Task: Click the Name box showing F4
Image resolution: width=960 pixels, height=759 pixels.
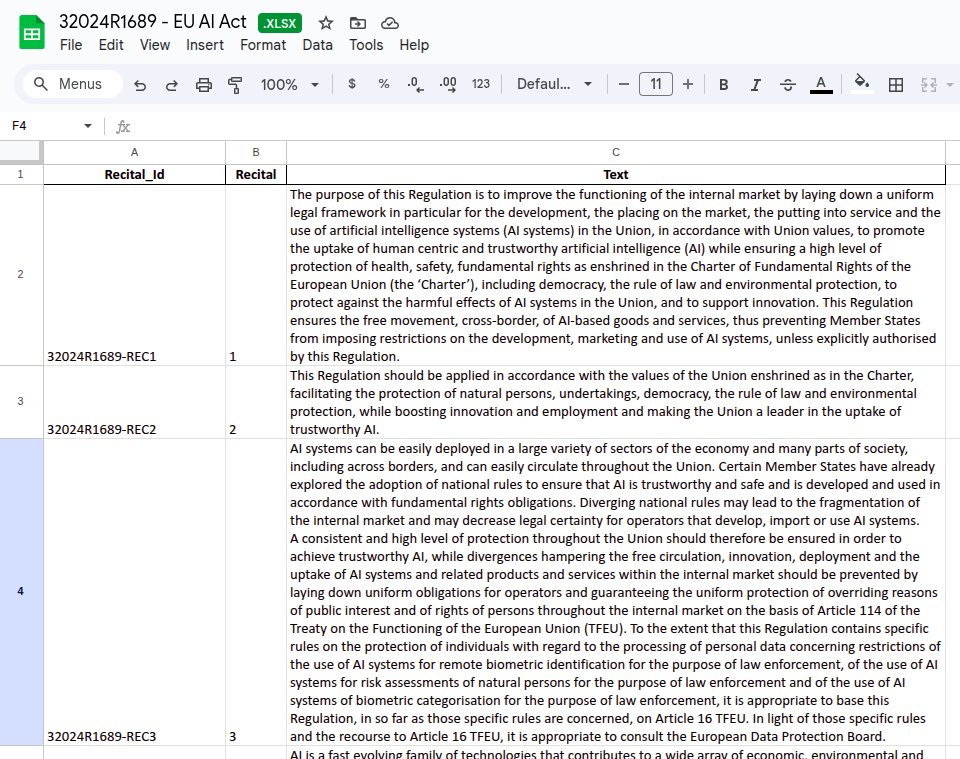Action: pos(44,125)
